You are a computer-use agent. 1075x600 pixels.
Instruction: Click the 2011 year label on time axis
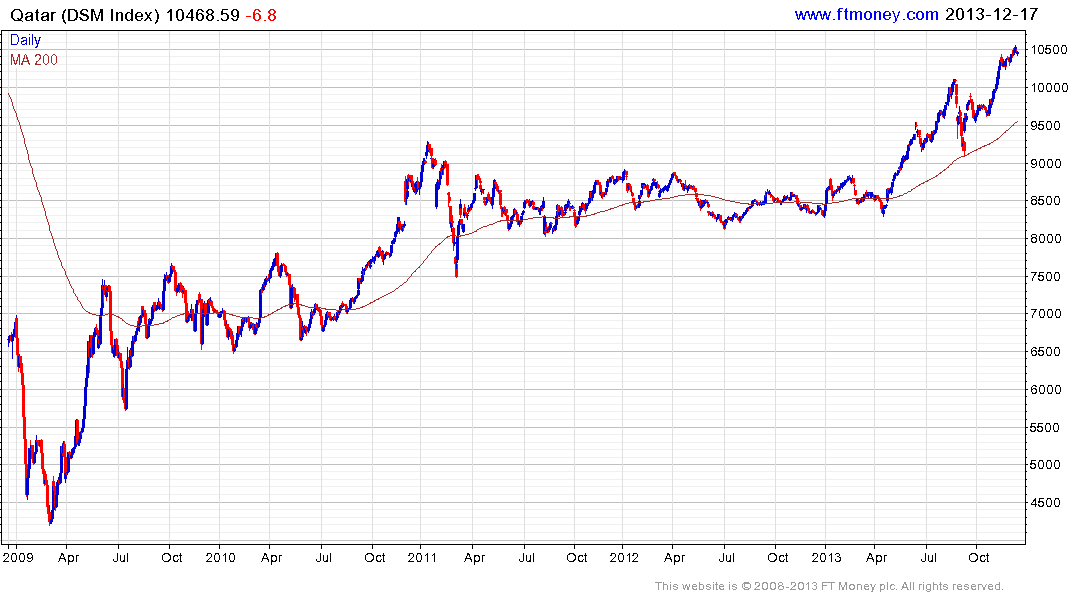[x=422, y=557]
